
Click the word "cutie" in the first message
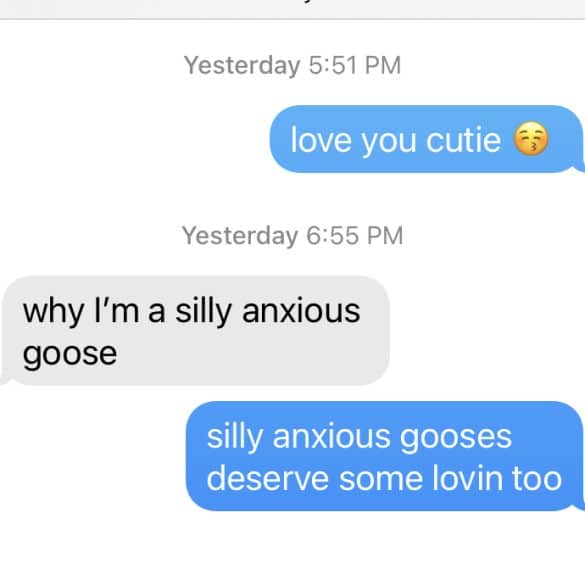click(x=463, y=140)
